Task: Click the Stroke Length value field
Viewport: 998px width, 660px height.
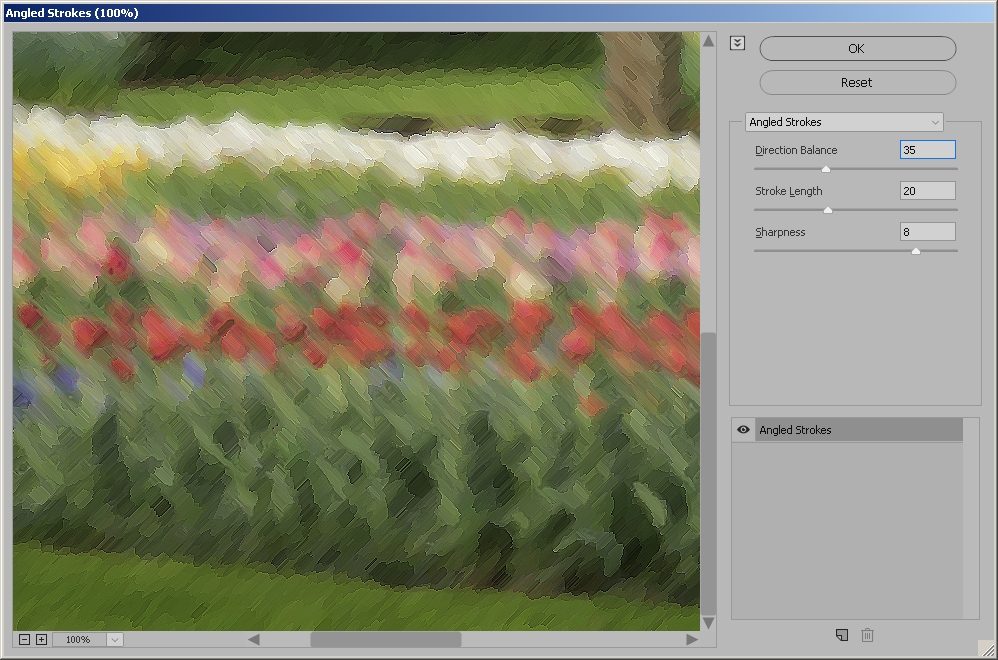Action: (927, 191)
